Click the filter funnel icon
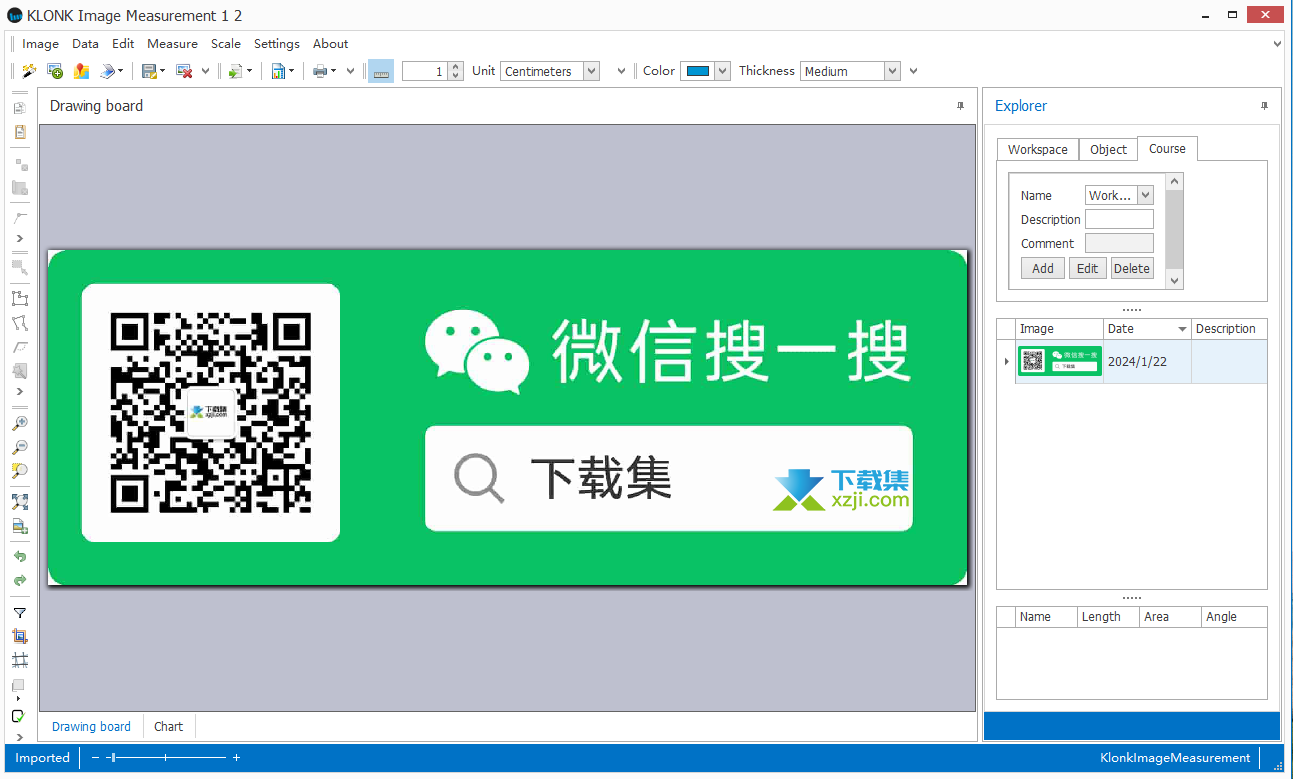1293x779 pixels. pos(19,612)
